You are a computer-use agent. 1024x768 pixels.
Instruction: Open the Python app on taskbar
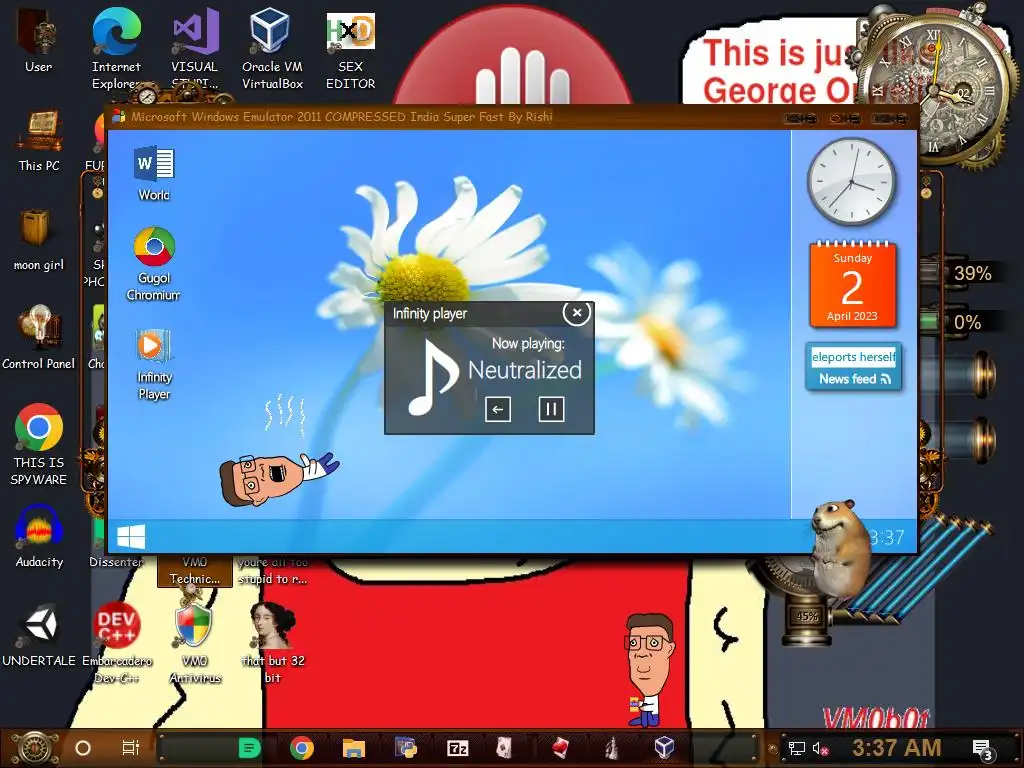(406, 748)
